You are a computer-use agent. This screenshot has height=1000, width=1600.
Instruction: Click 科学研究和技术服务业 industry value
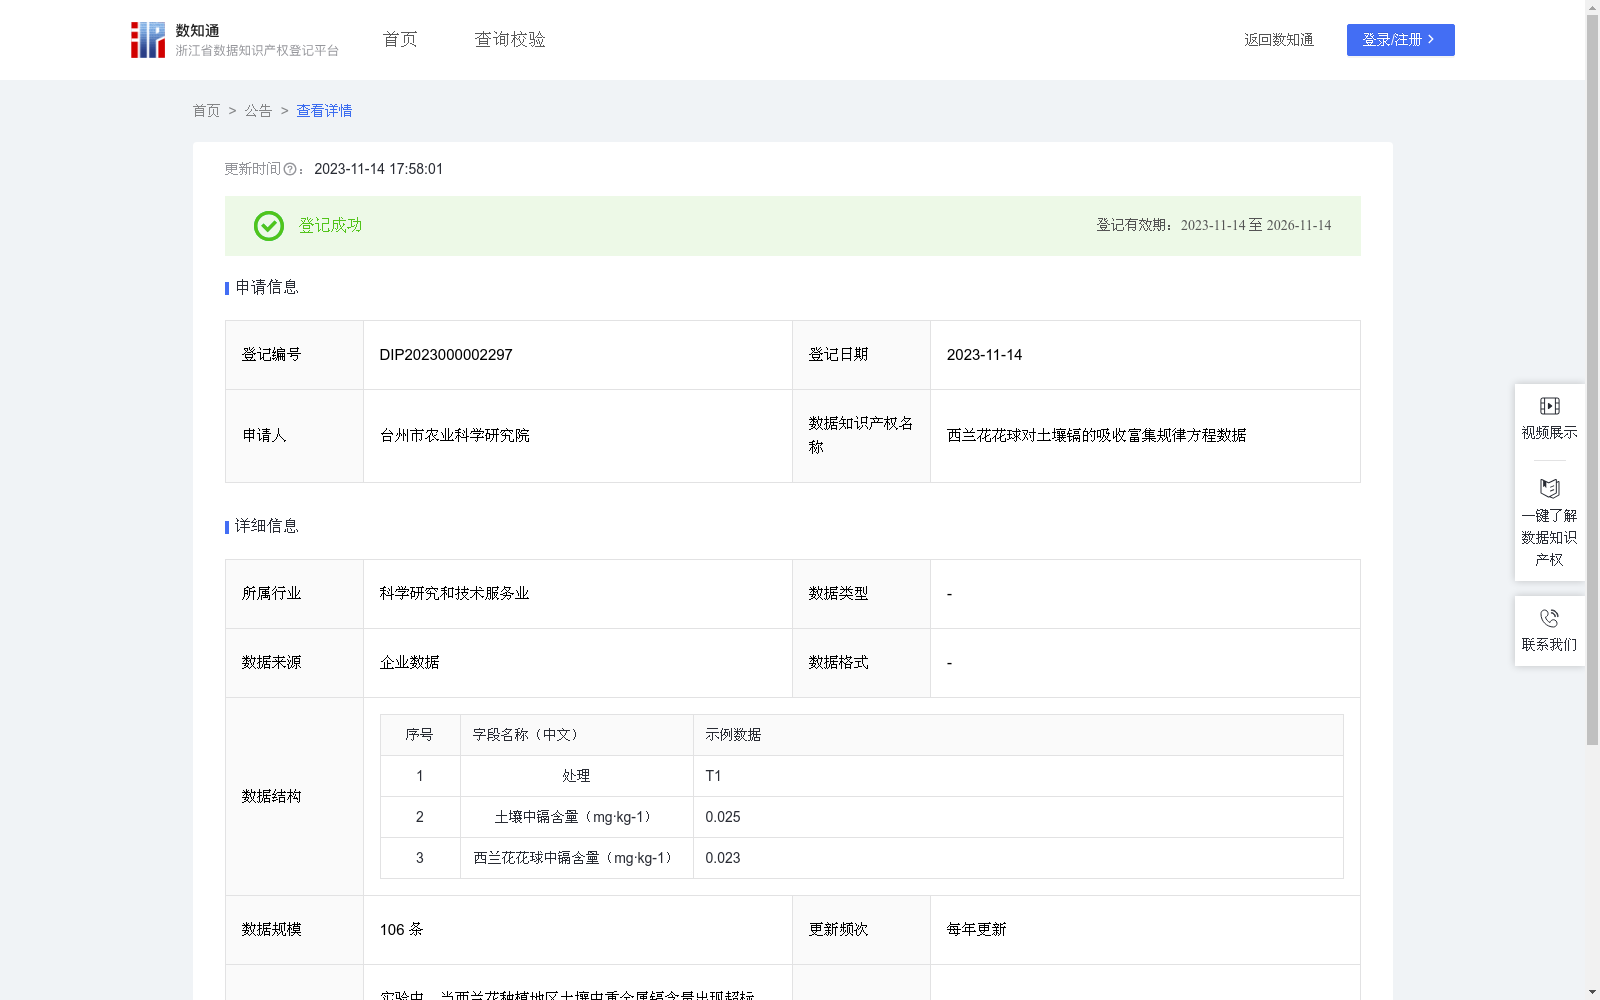(454, 594)
